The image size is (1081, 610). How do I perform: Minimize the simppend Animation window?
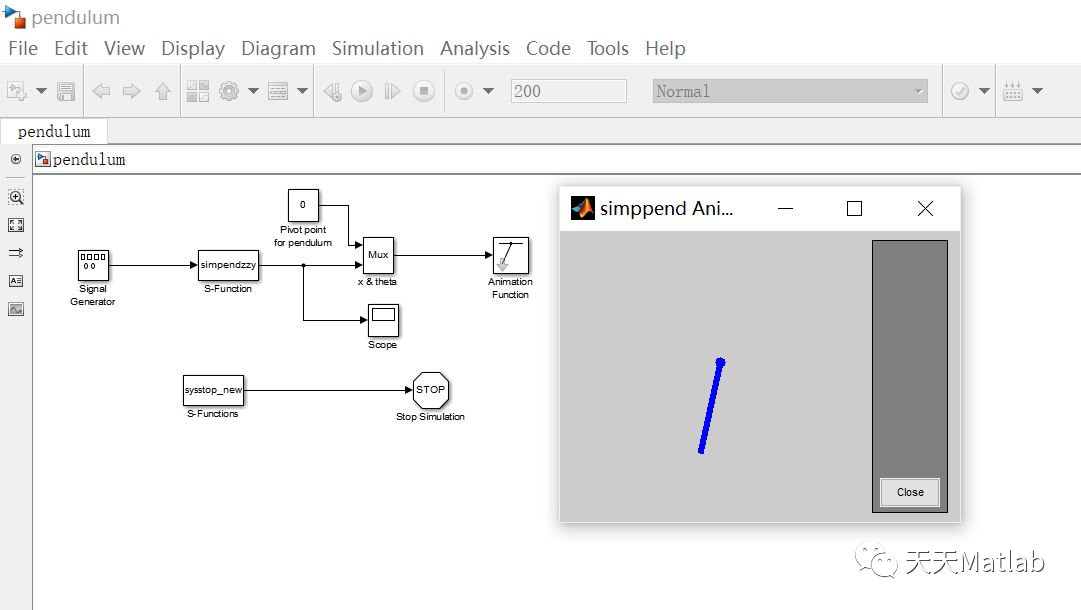tap(785, 208)
